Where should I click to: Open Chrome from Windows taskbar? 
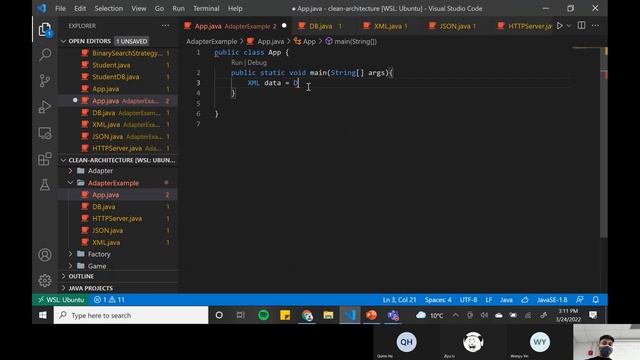(307, 315)
